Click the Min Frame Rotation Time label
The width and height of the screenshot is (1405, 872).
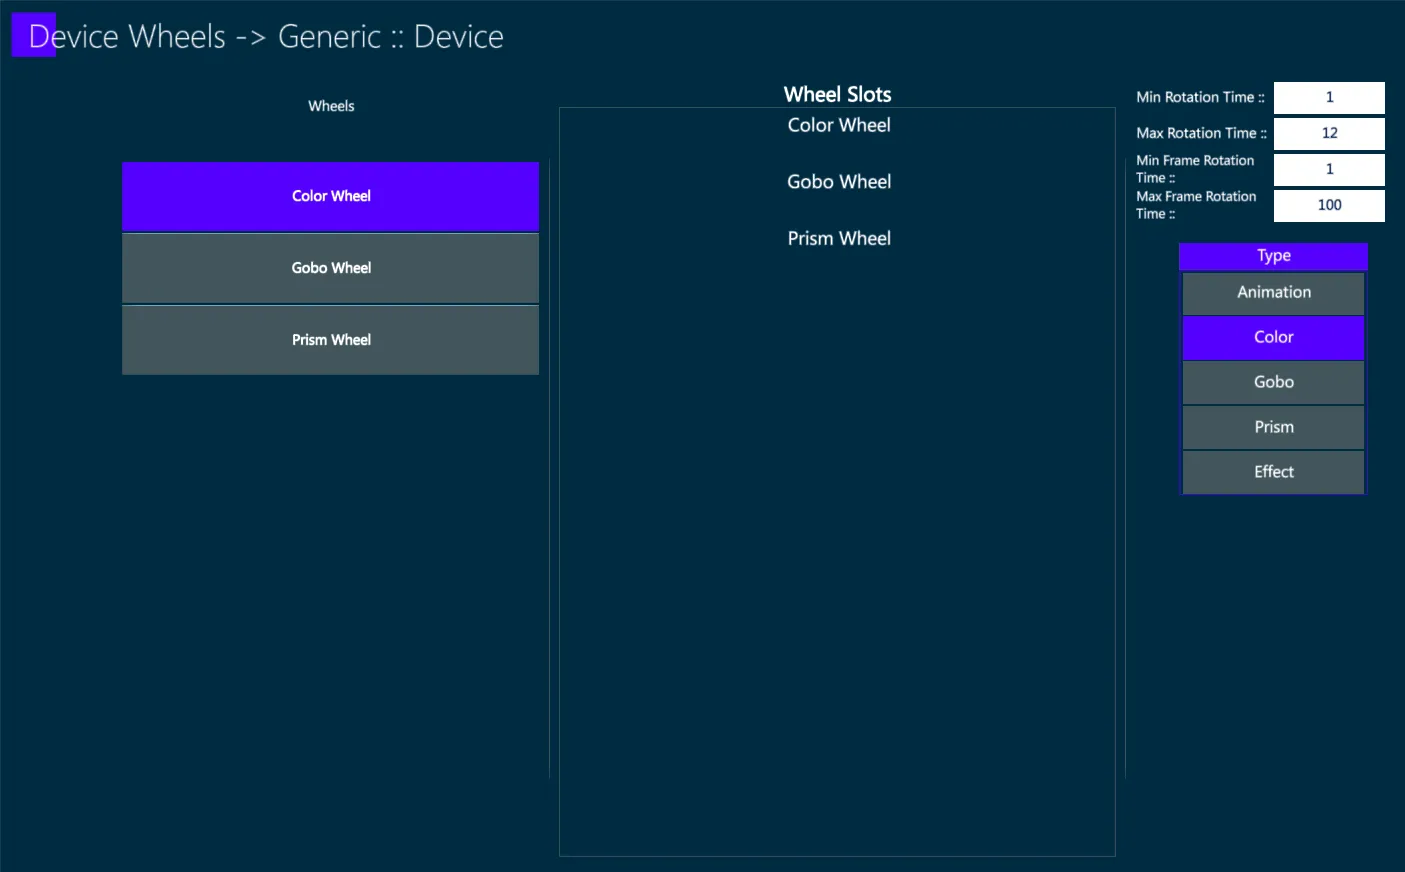tap(1195, 169)
